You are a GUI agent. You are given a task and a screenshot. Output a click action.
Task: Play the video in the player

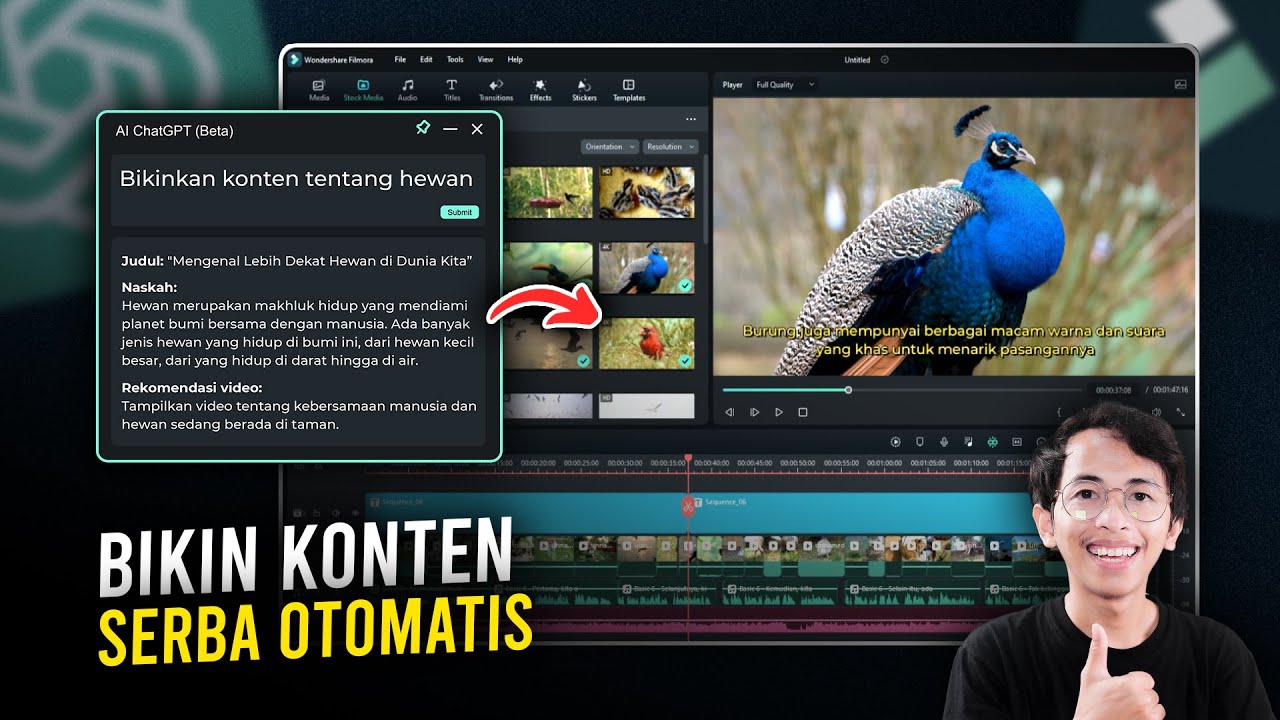779,412
